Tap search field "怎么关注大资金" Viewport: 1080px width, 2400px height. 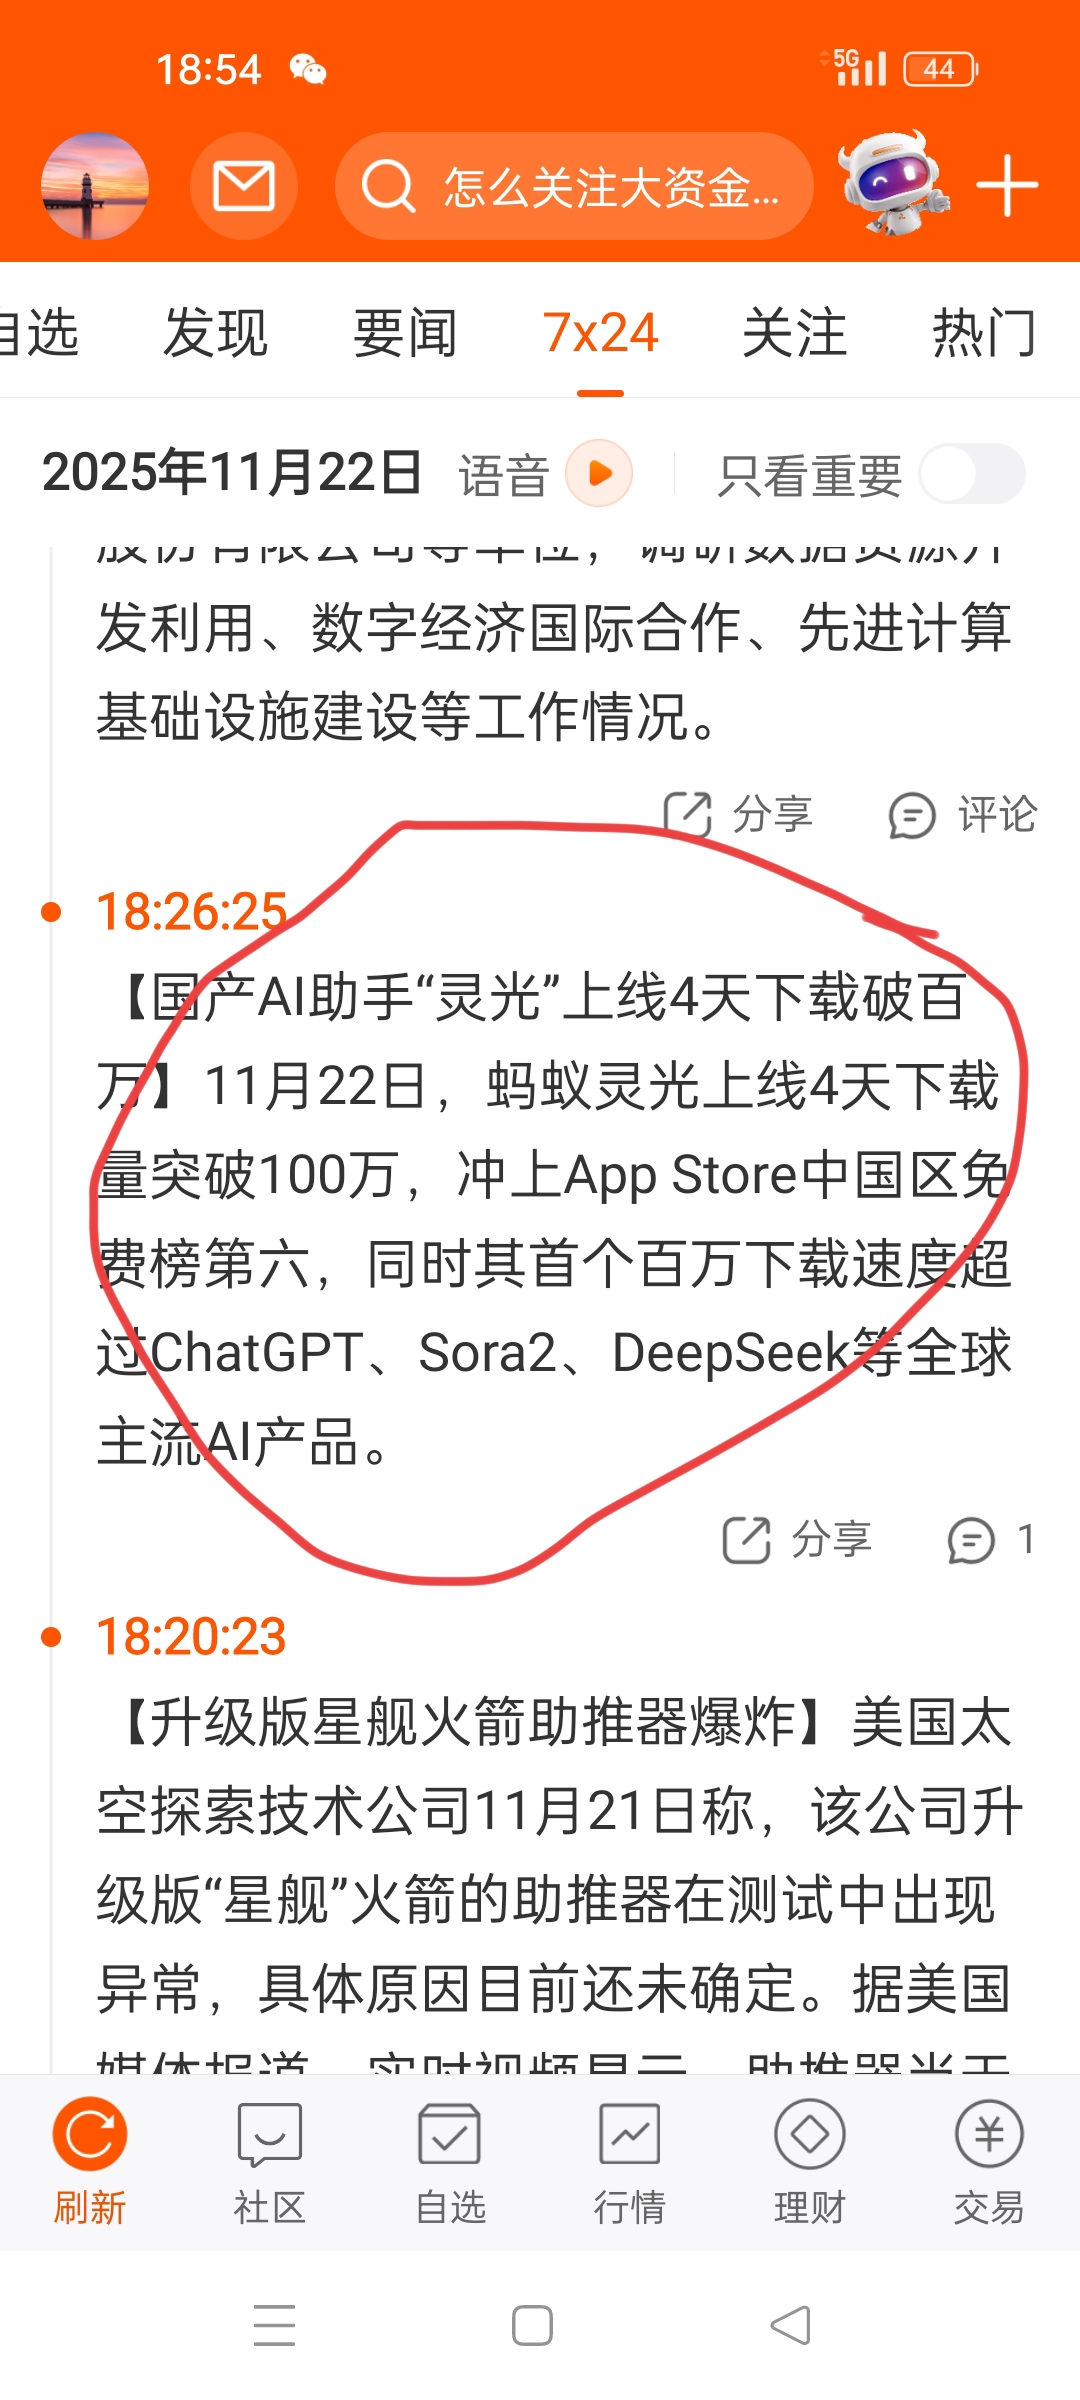[574, 186]
